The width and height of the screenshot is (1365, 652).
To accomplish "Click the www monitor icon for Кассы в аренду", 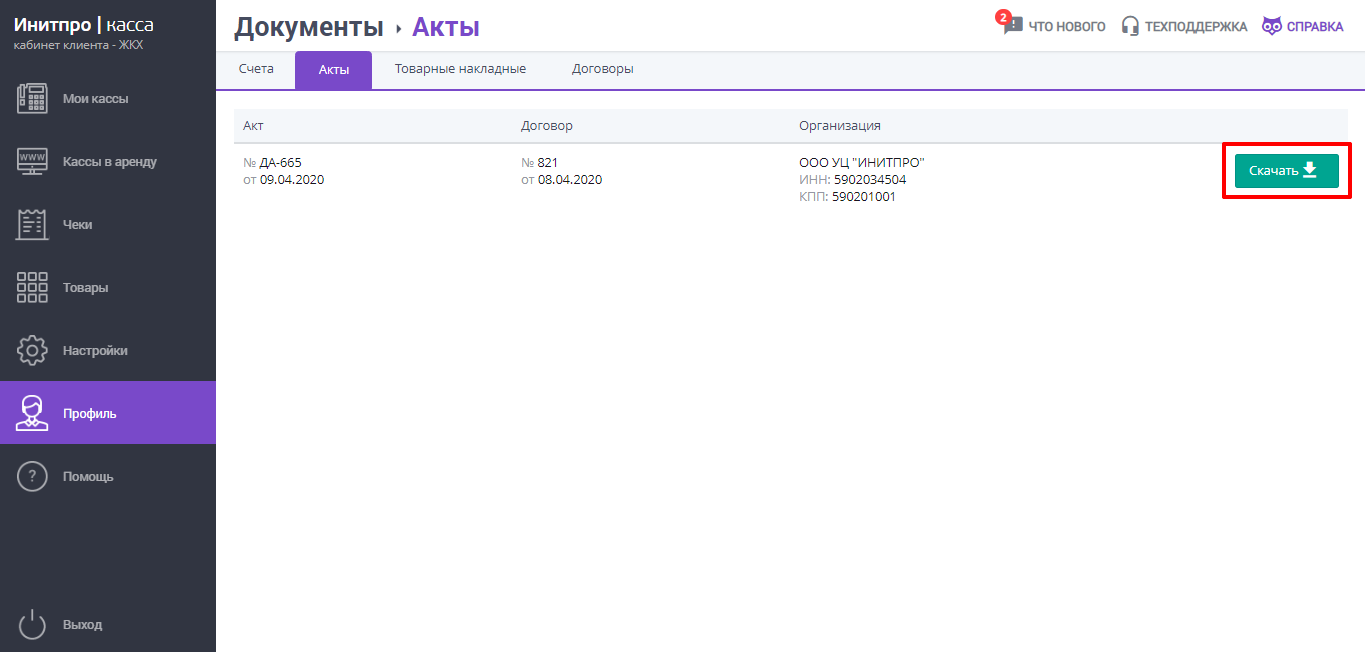I will click(x=32, y=161).
